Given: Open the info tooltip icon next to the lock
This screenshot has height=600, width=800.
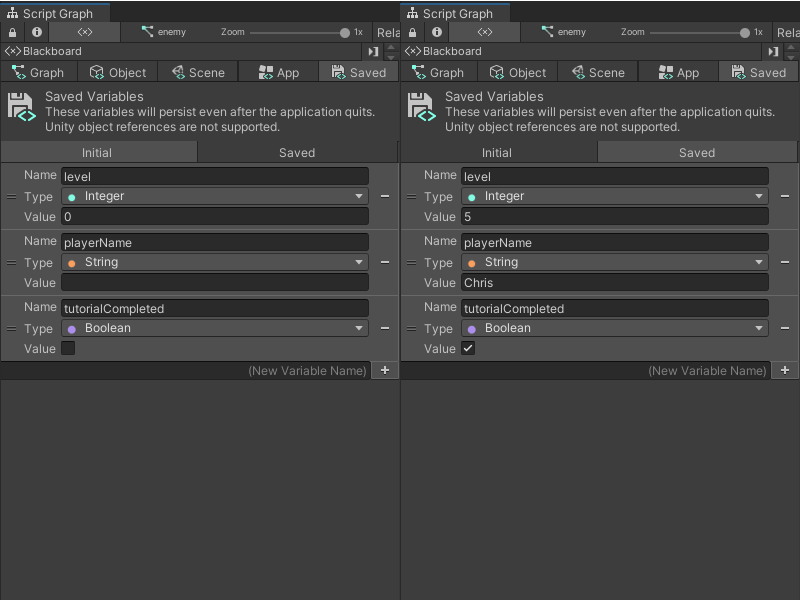Looking at the screenshot, I should [x=36, y=31].
